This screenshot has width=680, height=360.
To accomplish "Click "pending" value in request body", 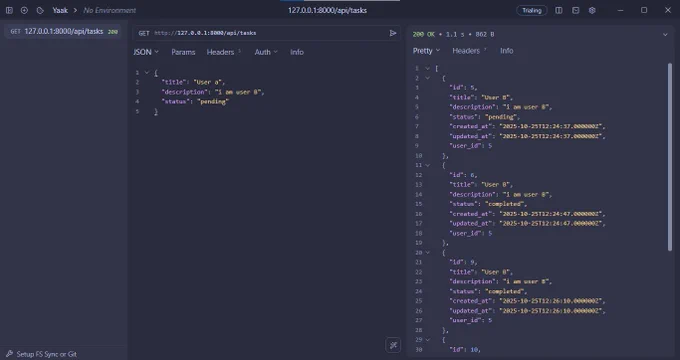I will coord(212,101).
